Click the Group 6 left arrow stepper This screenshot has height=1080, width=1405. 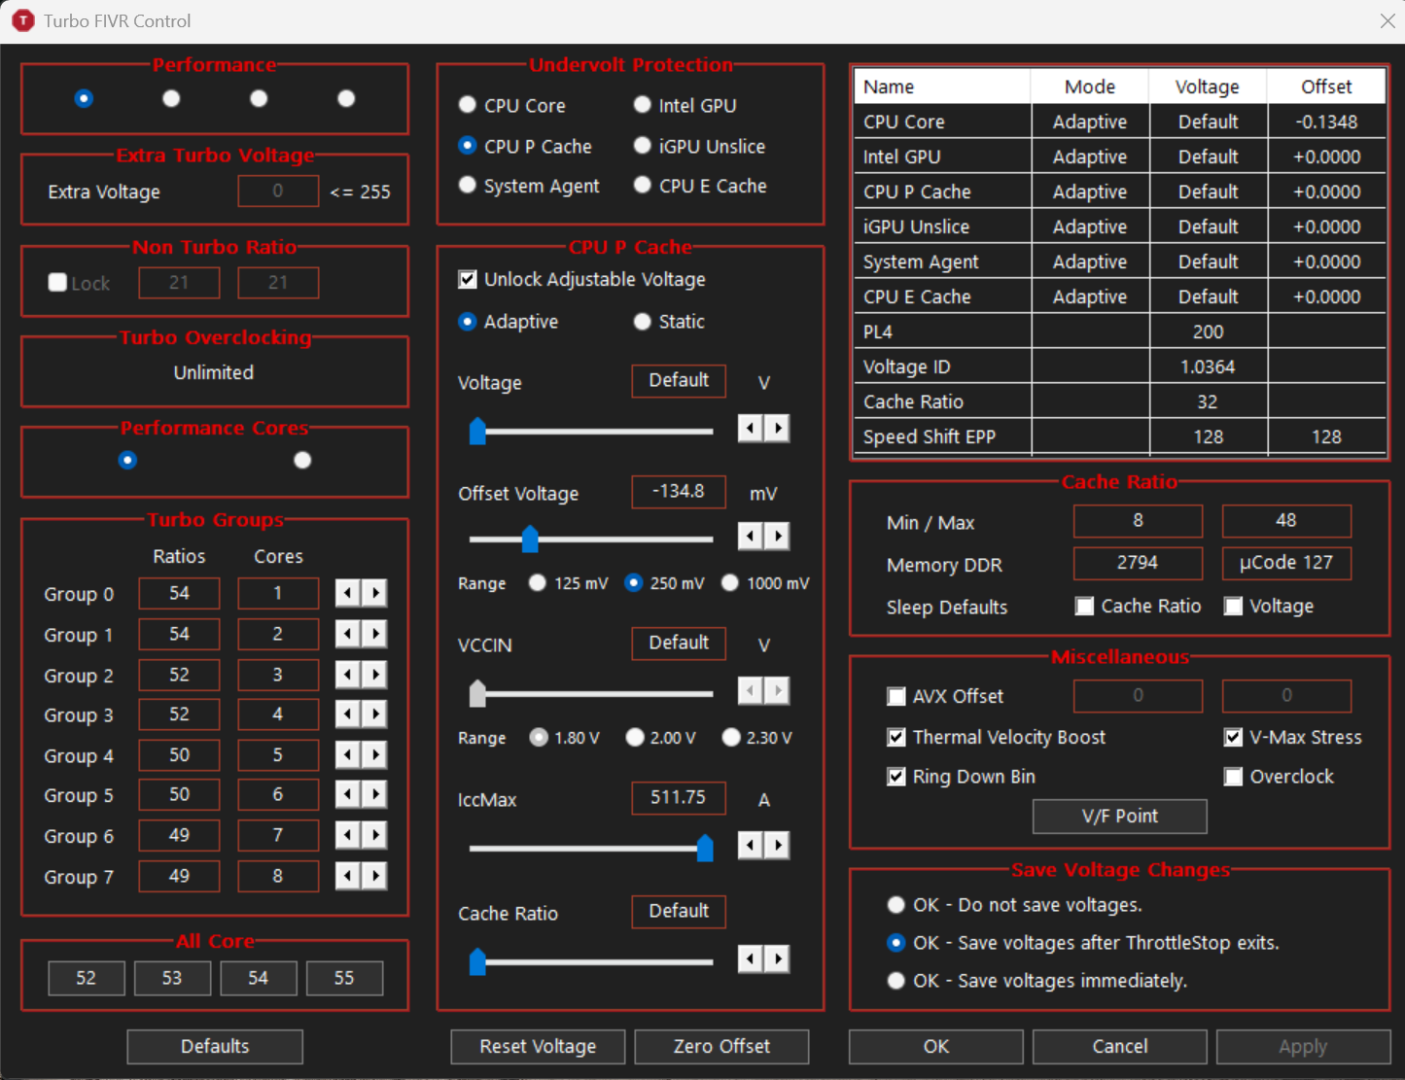point(347,835)
